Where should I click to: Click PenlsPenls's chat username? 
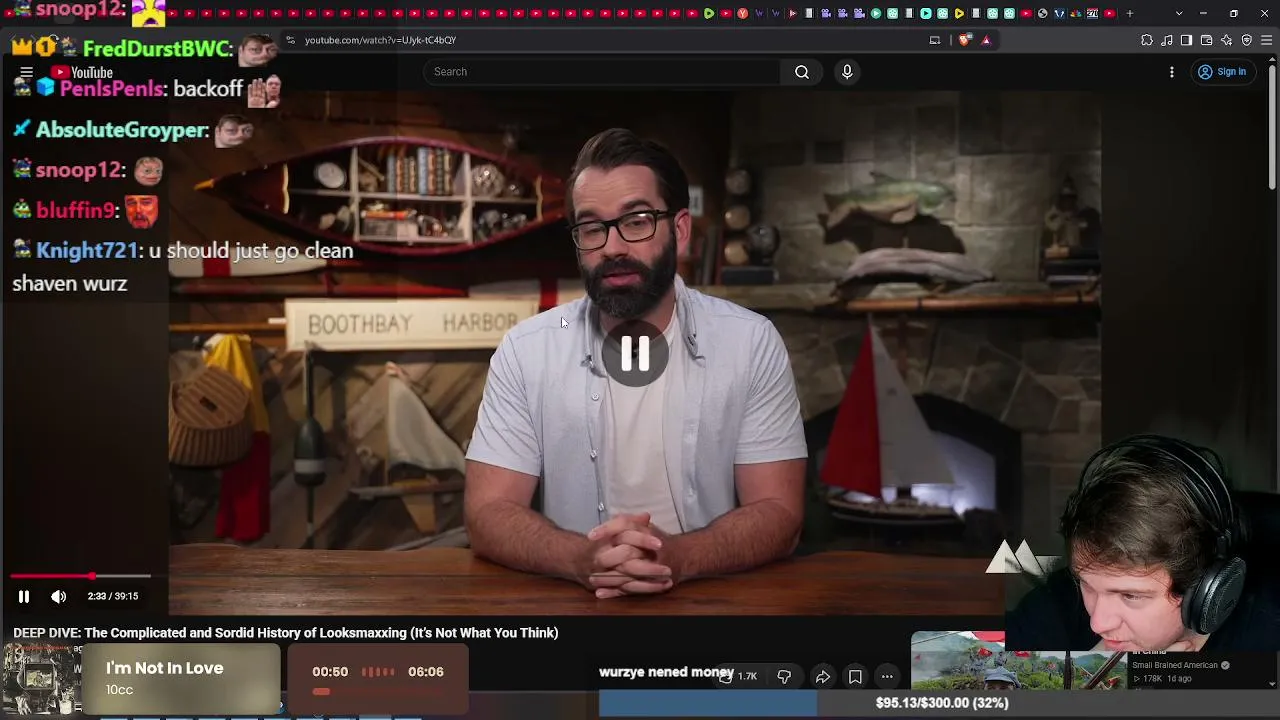pos(112,89)
